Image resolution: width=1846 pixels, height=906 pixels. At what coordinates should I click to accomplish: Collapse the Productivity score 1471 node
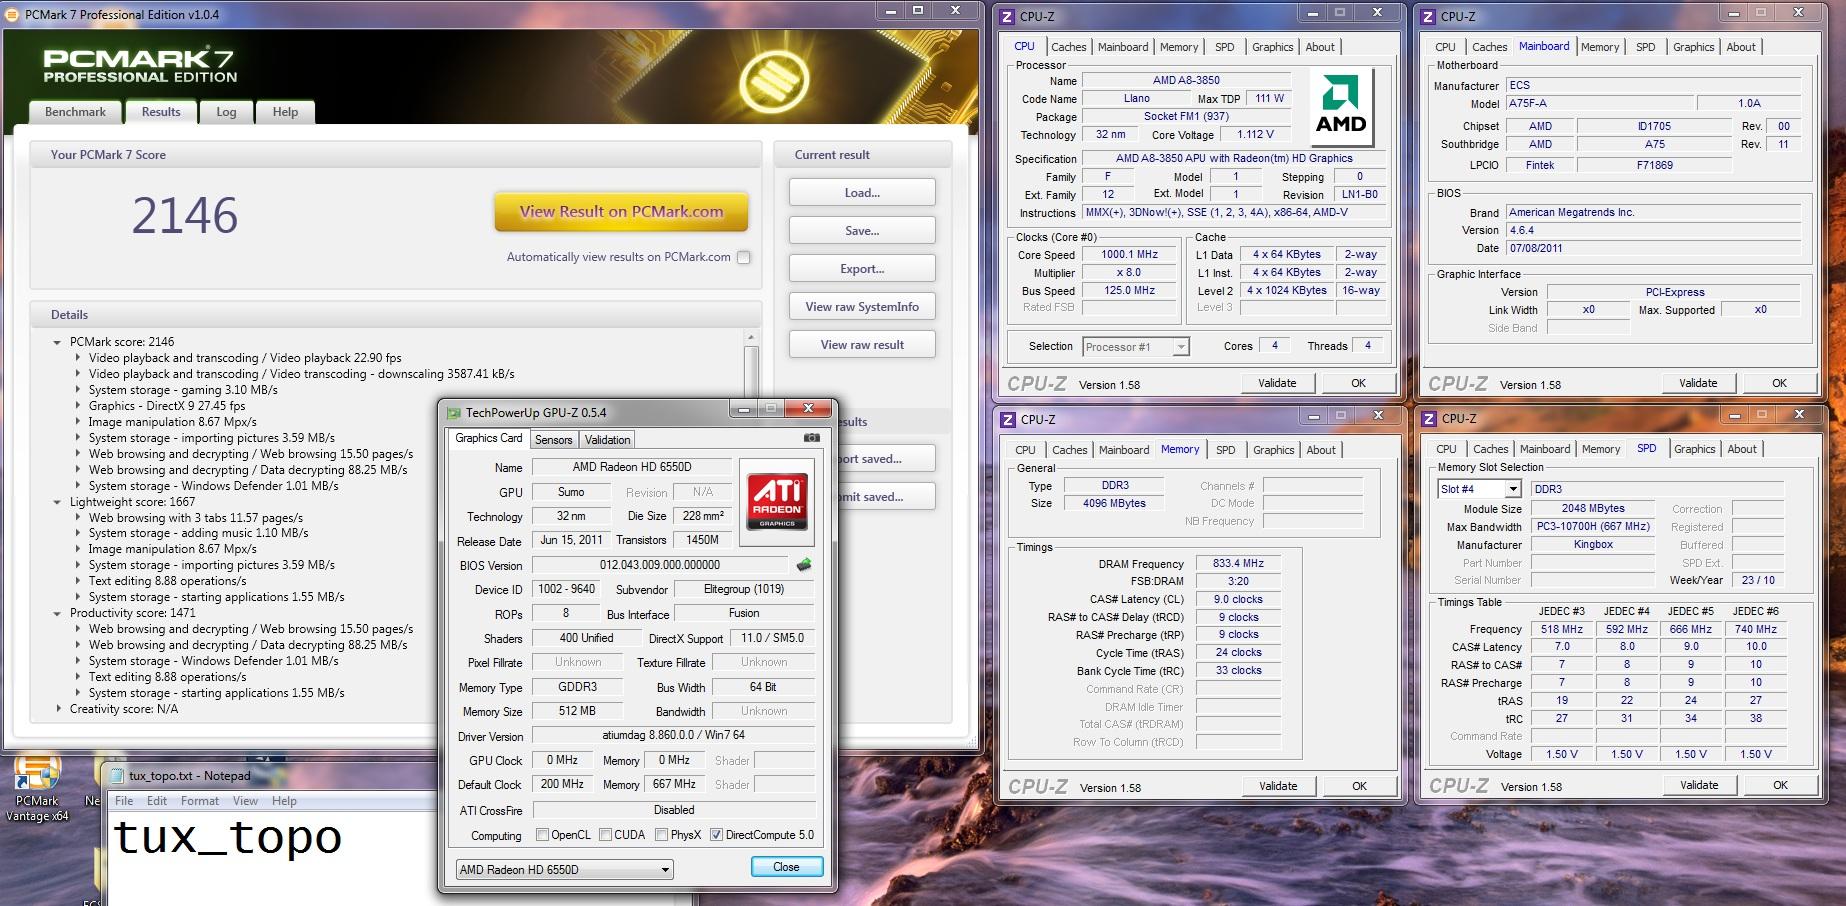[x=57, y=613]
